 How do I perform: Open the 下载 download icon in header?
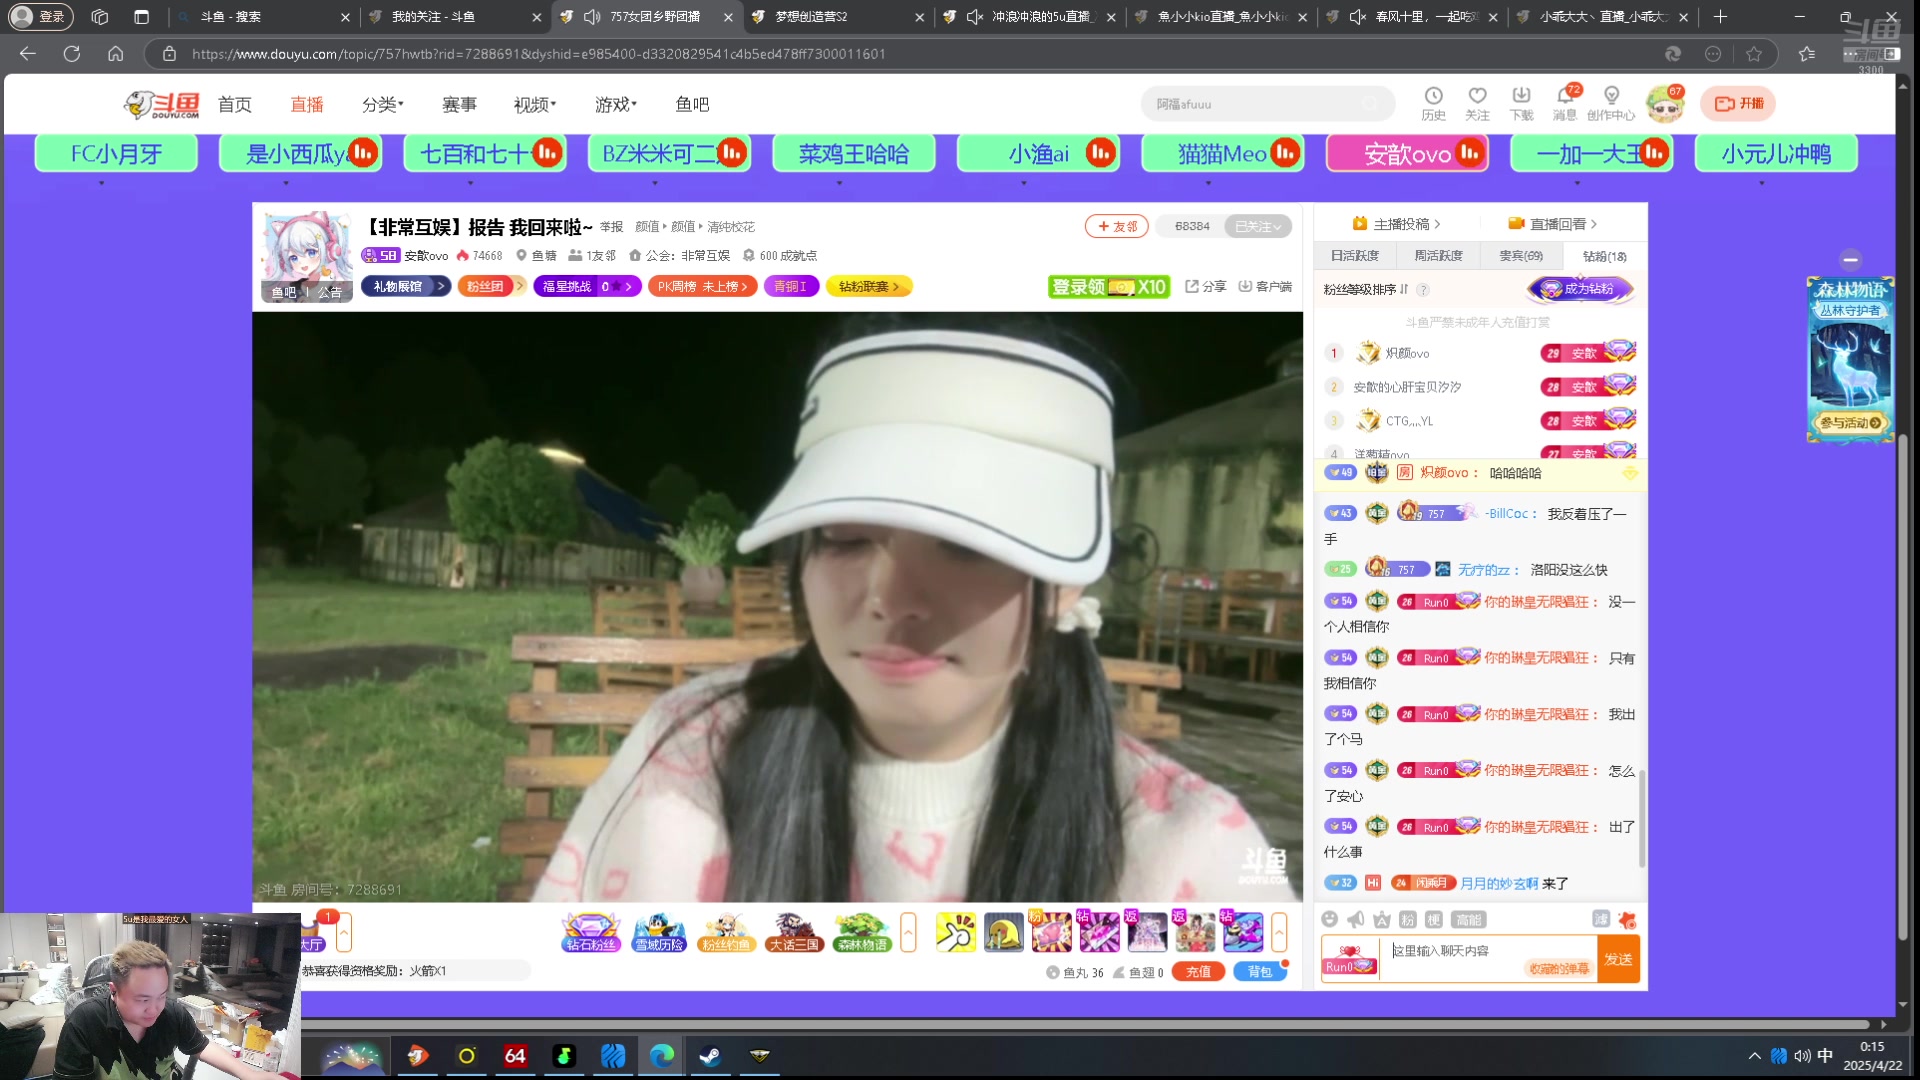1521,103
